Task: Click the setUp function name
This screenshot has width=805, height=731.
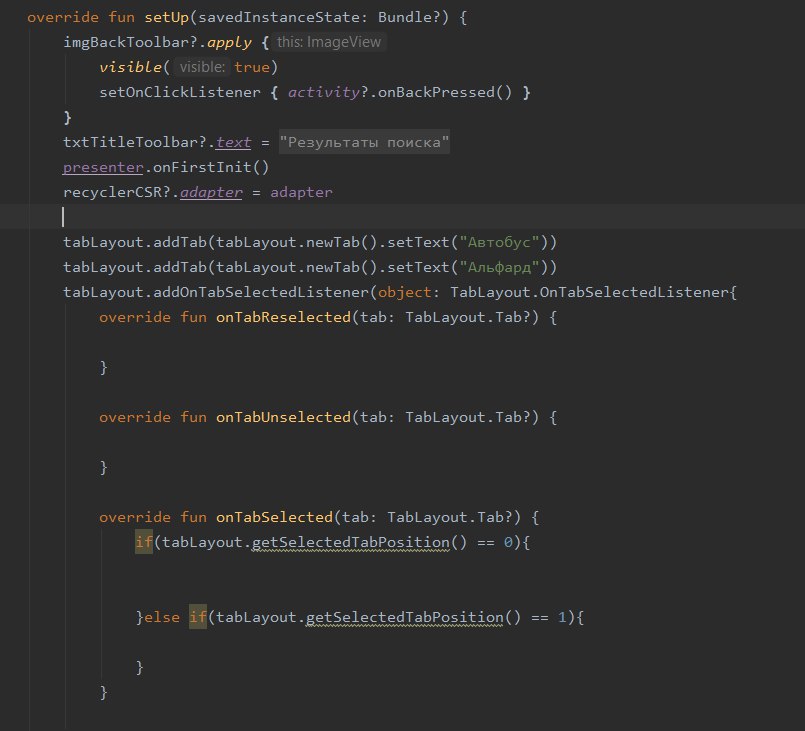Action: pyautogui.click(x=166, y=17)
